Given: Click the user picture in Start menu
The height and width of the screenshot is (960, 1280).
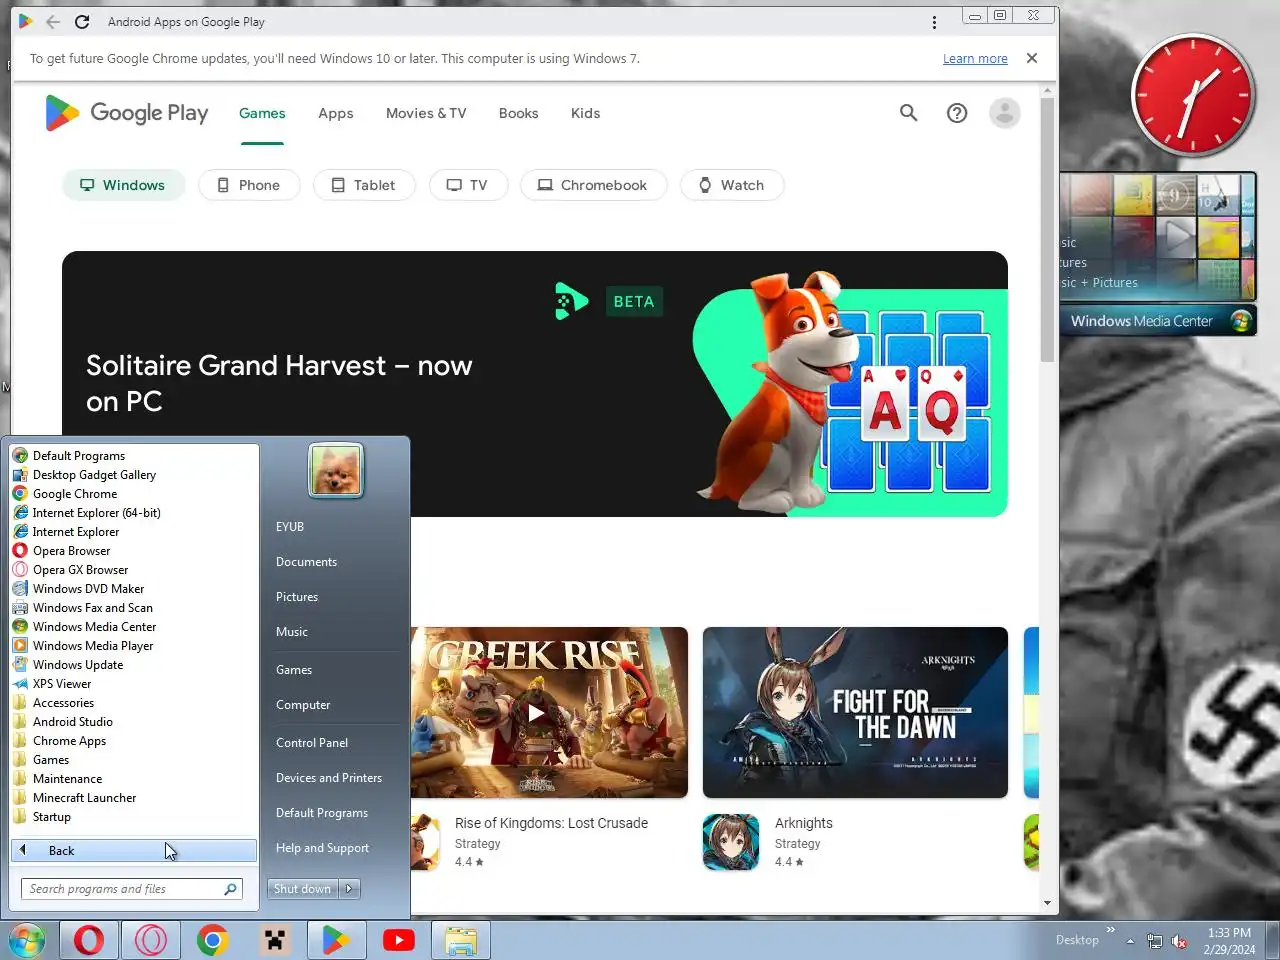Looking at the screenshot, I should 336,469.
